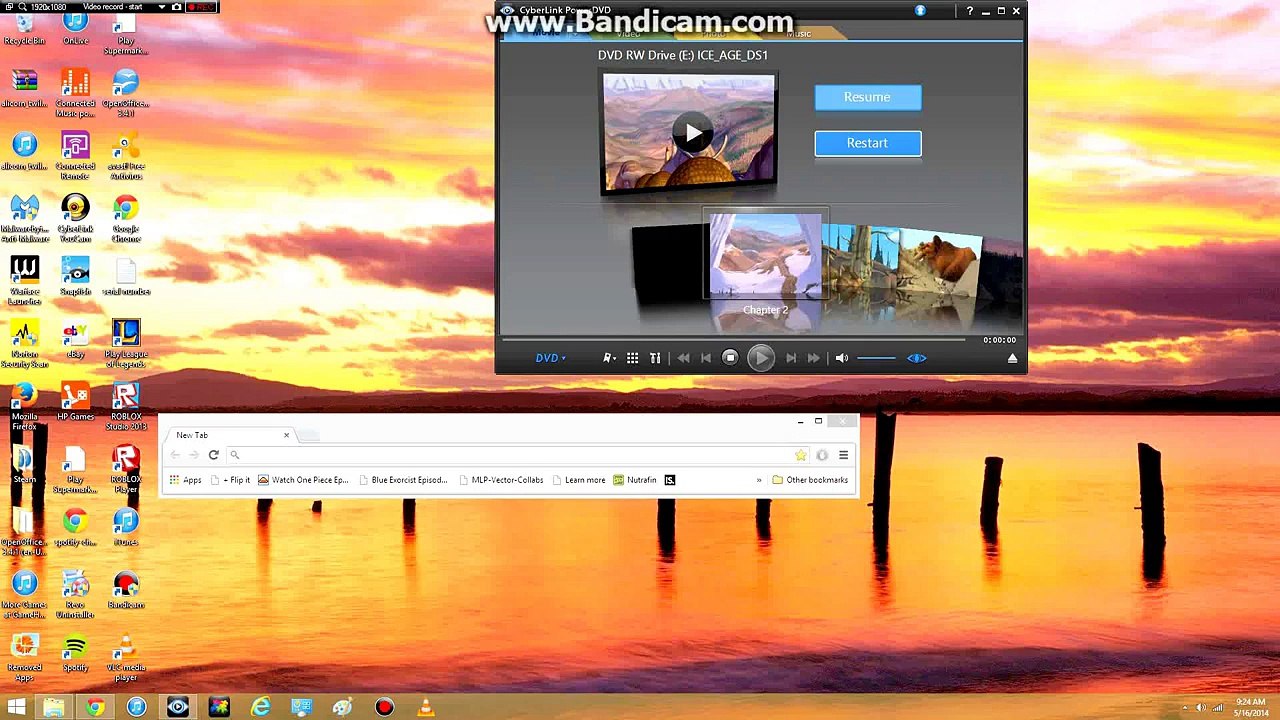Viewport: 1280px width, 720px height.
Task: Open the PowerDVD help question mark
Action: click(969, 11)
